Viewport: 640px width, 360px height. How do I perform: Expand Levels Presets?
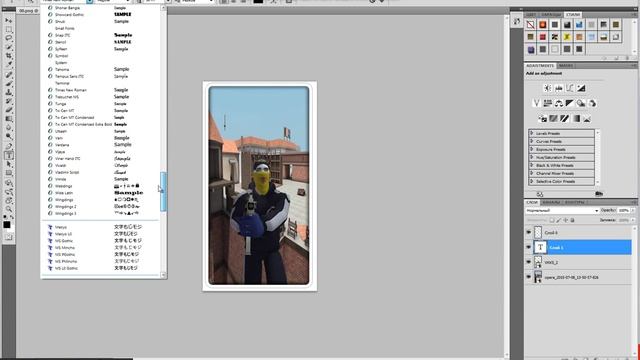tap(532, 133)
